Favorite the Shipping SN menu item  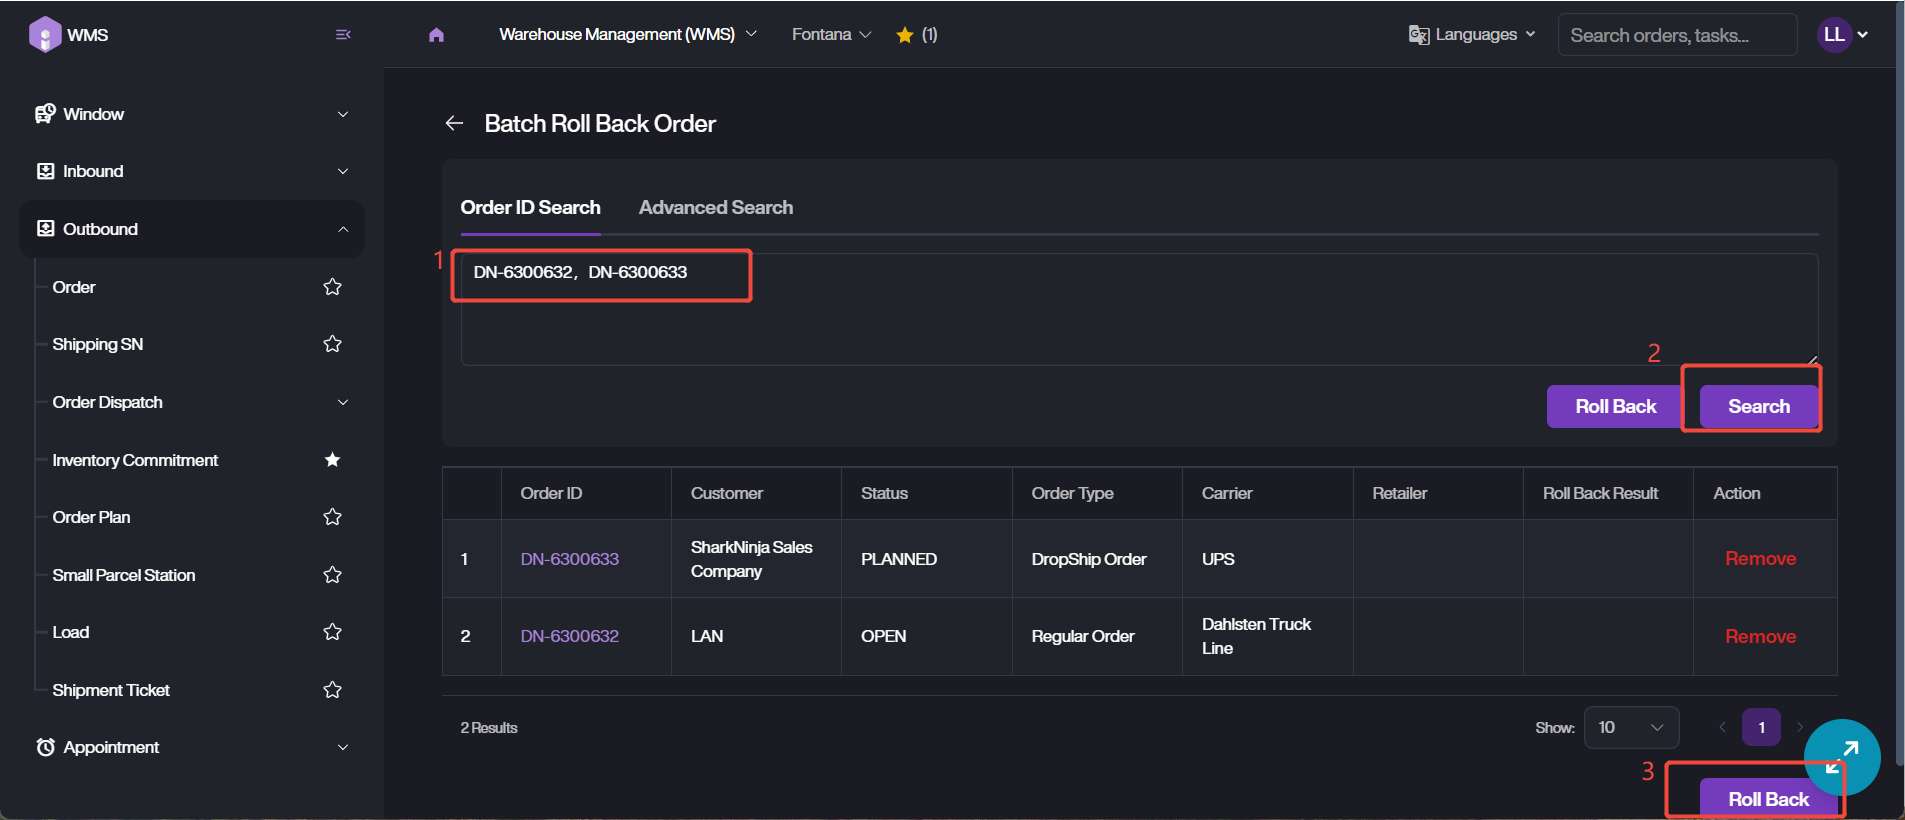[332, 344]
